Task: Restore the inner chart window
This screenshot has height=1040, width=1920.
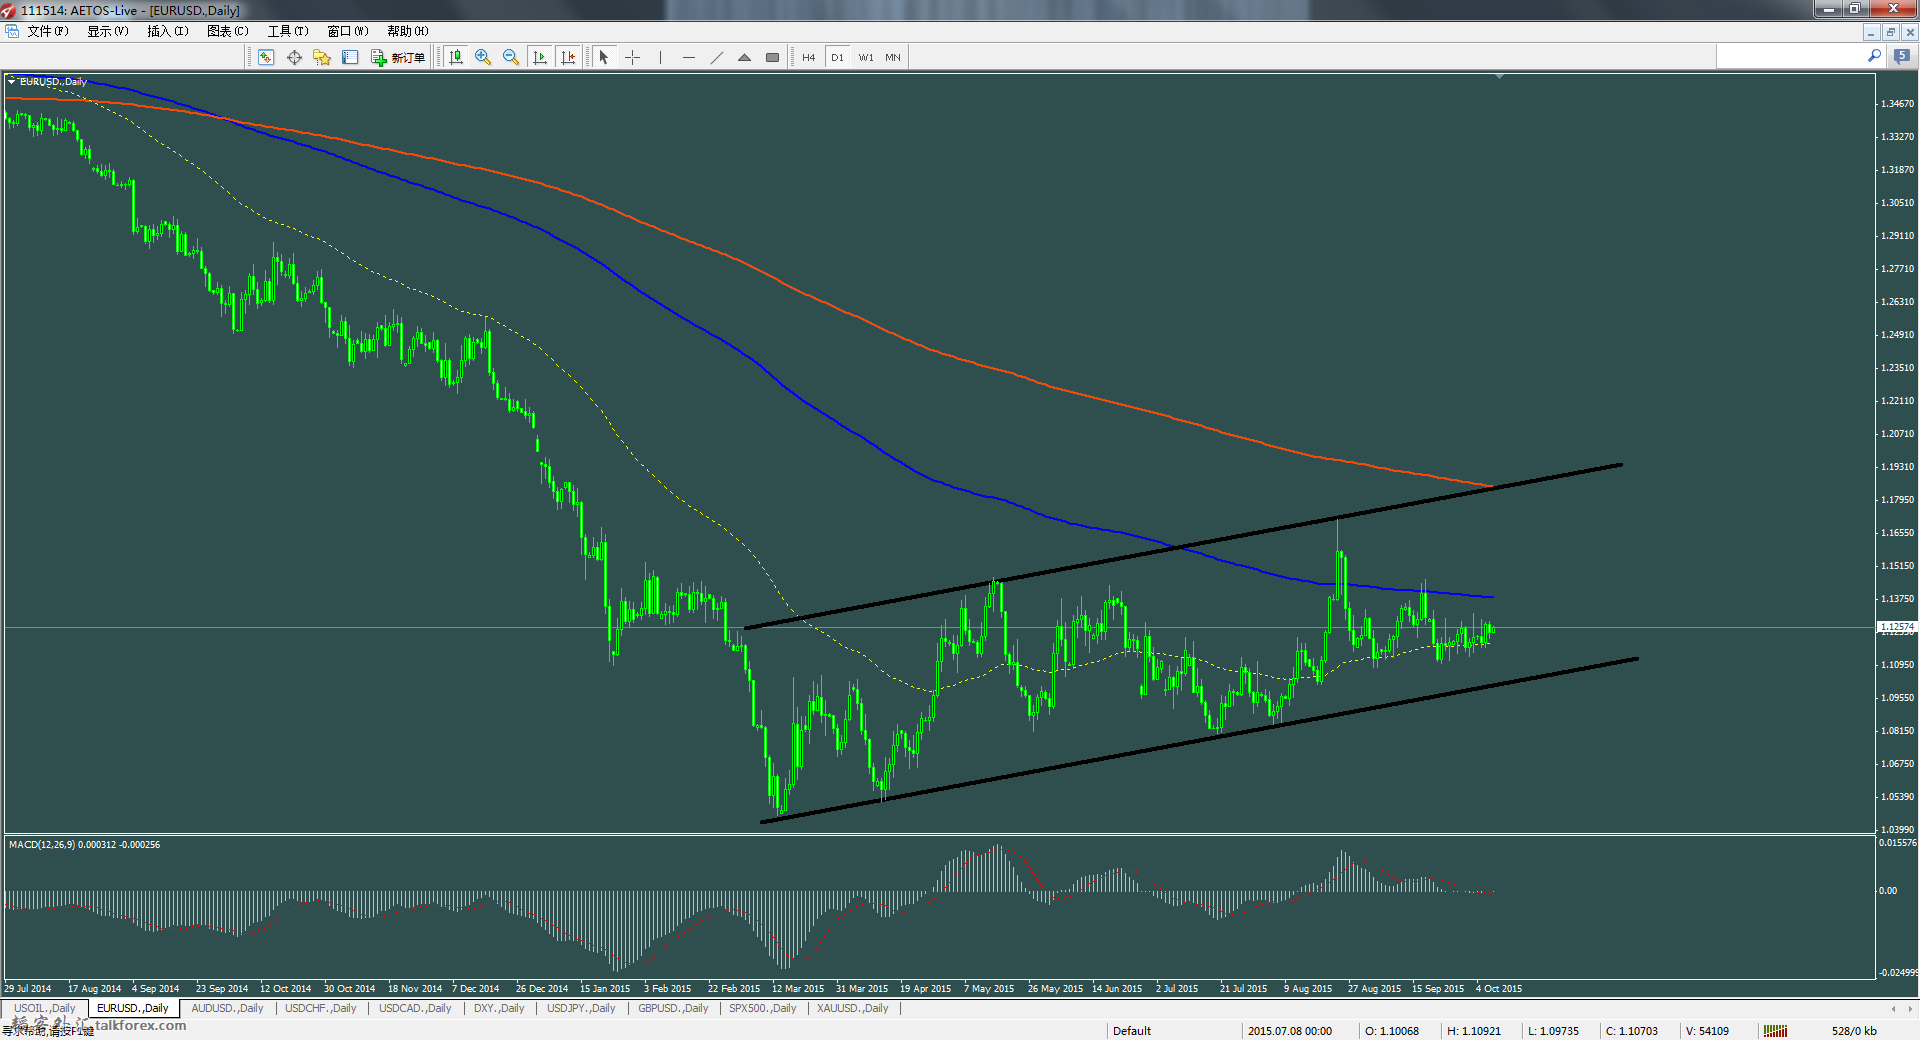Action: 1891,32
